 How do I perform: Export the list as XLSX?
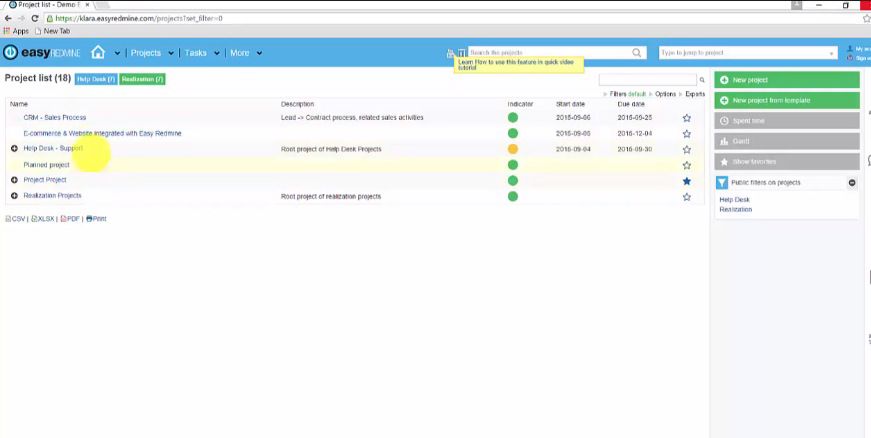[43, 219]
